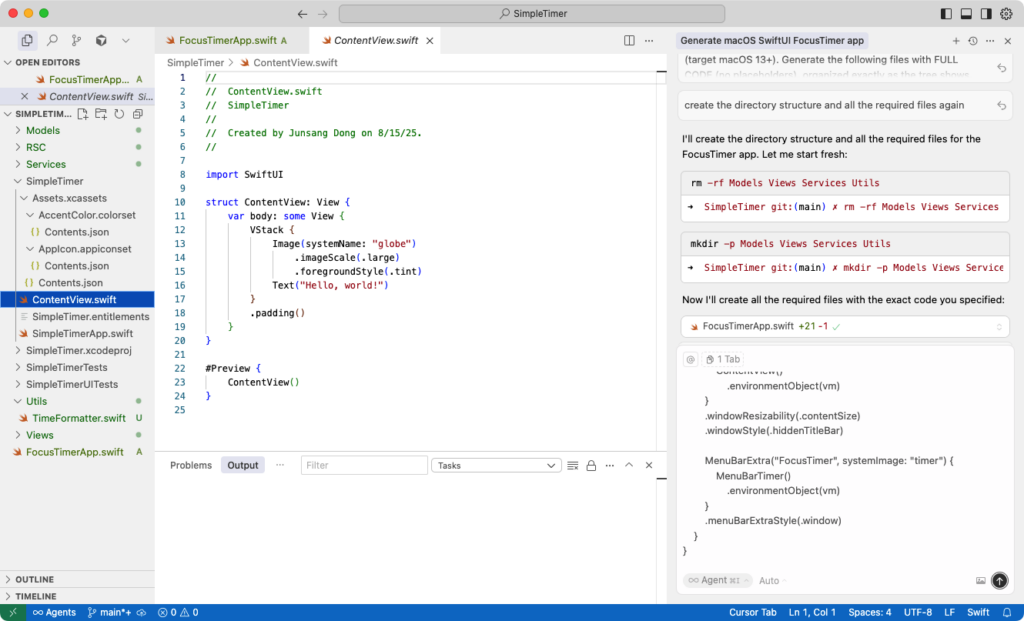Create a new file in explorer
The width and height of the screenshot is (1024, 621).
click(83, 114)
